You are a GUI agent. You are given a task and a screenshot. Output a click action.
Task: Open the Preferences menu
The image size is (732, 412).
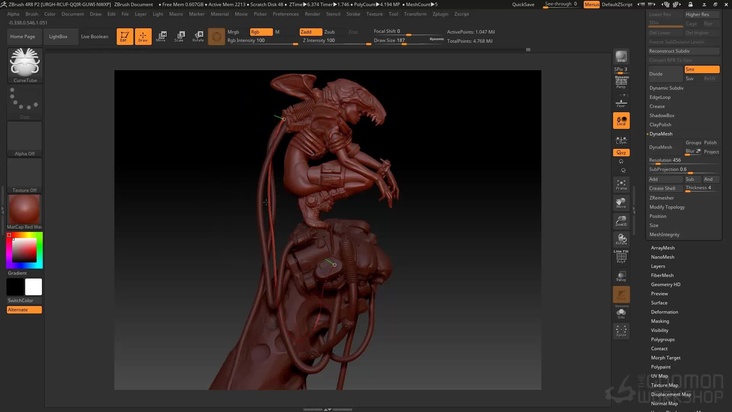coord(285,14)
